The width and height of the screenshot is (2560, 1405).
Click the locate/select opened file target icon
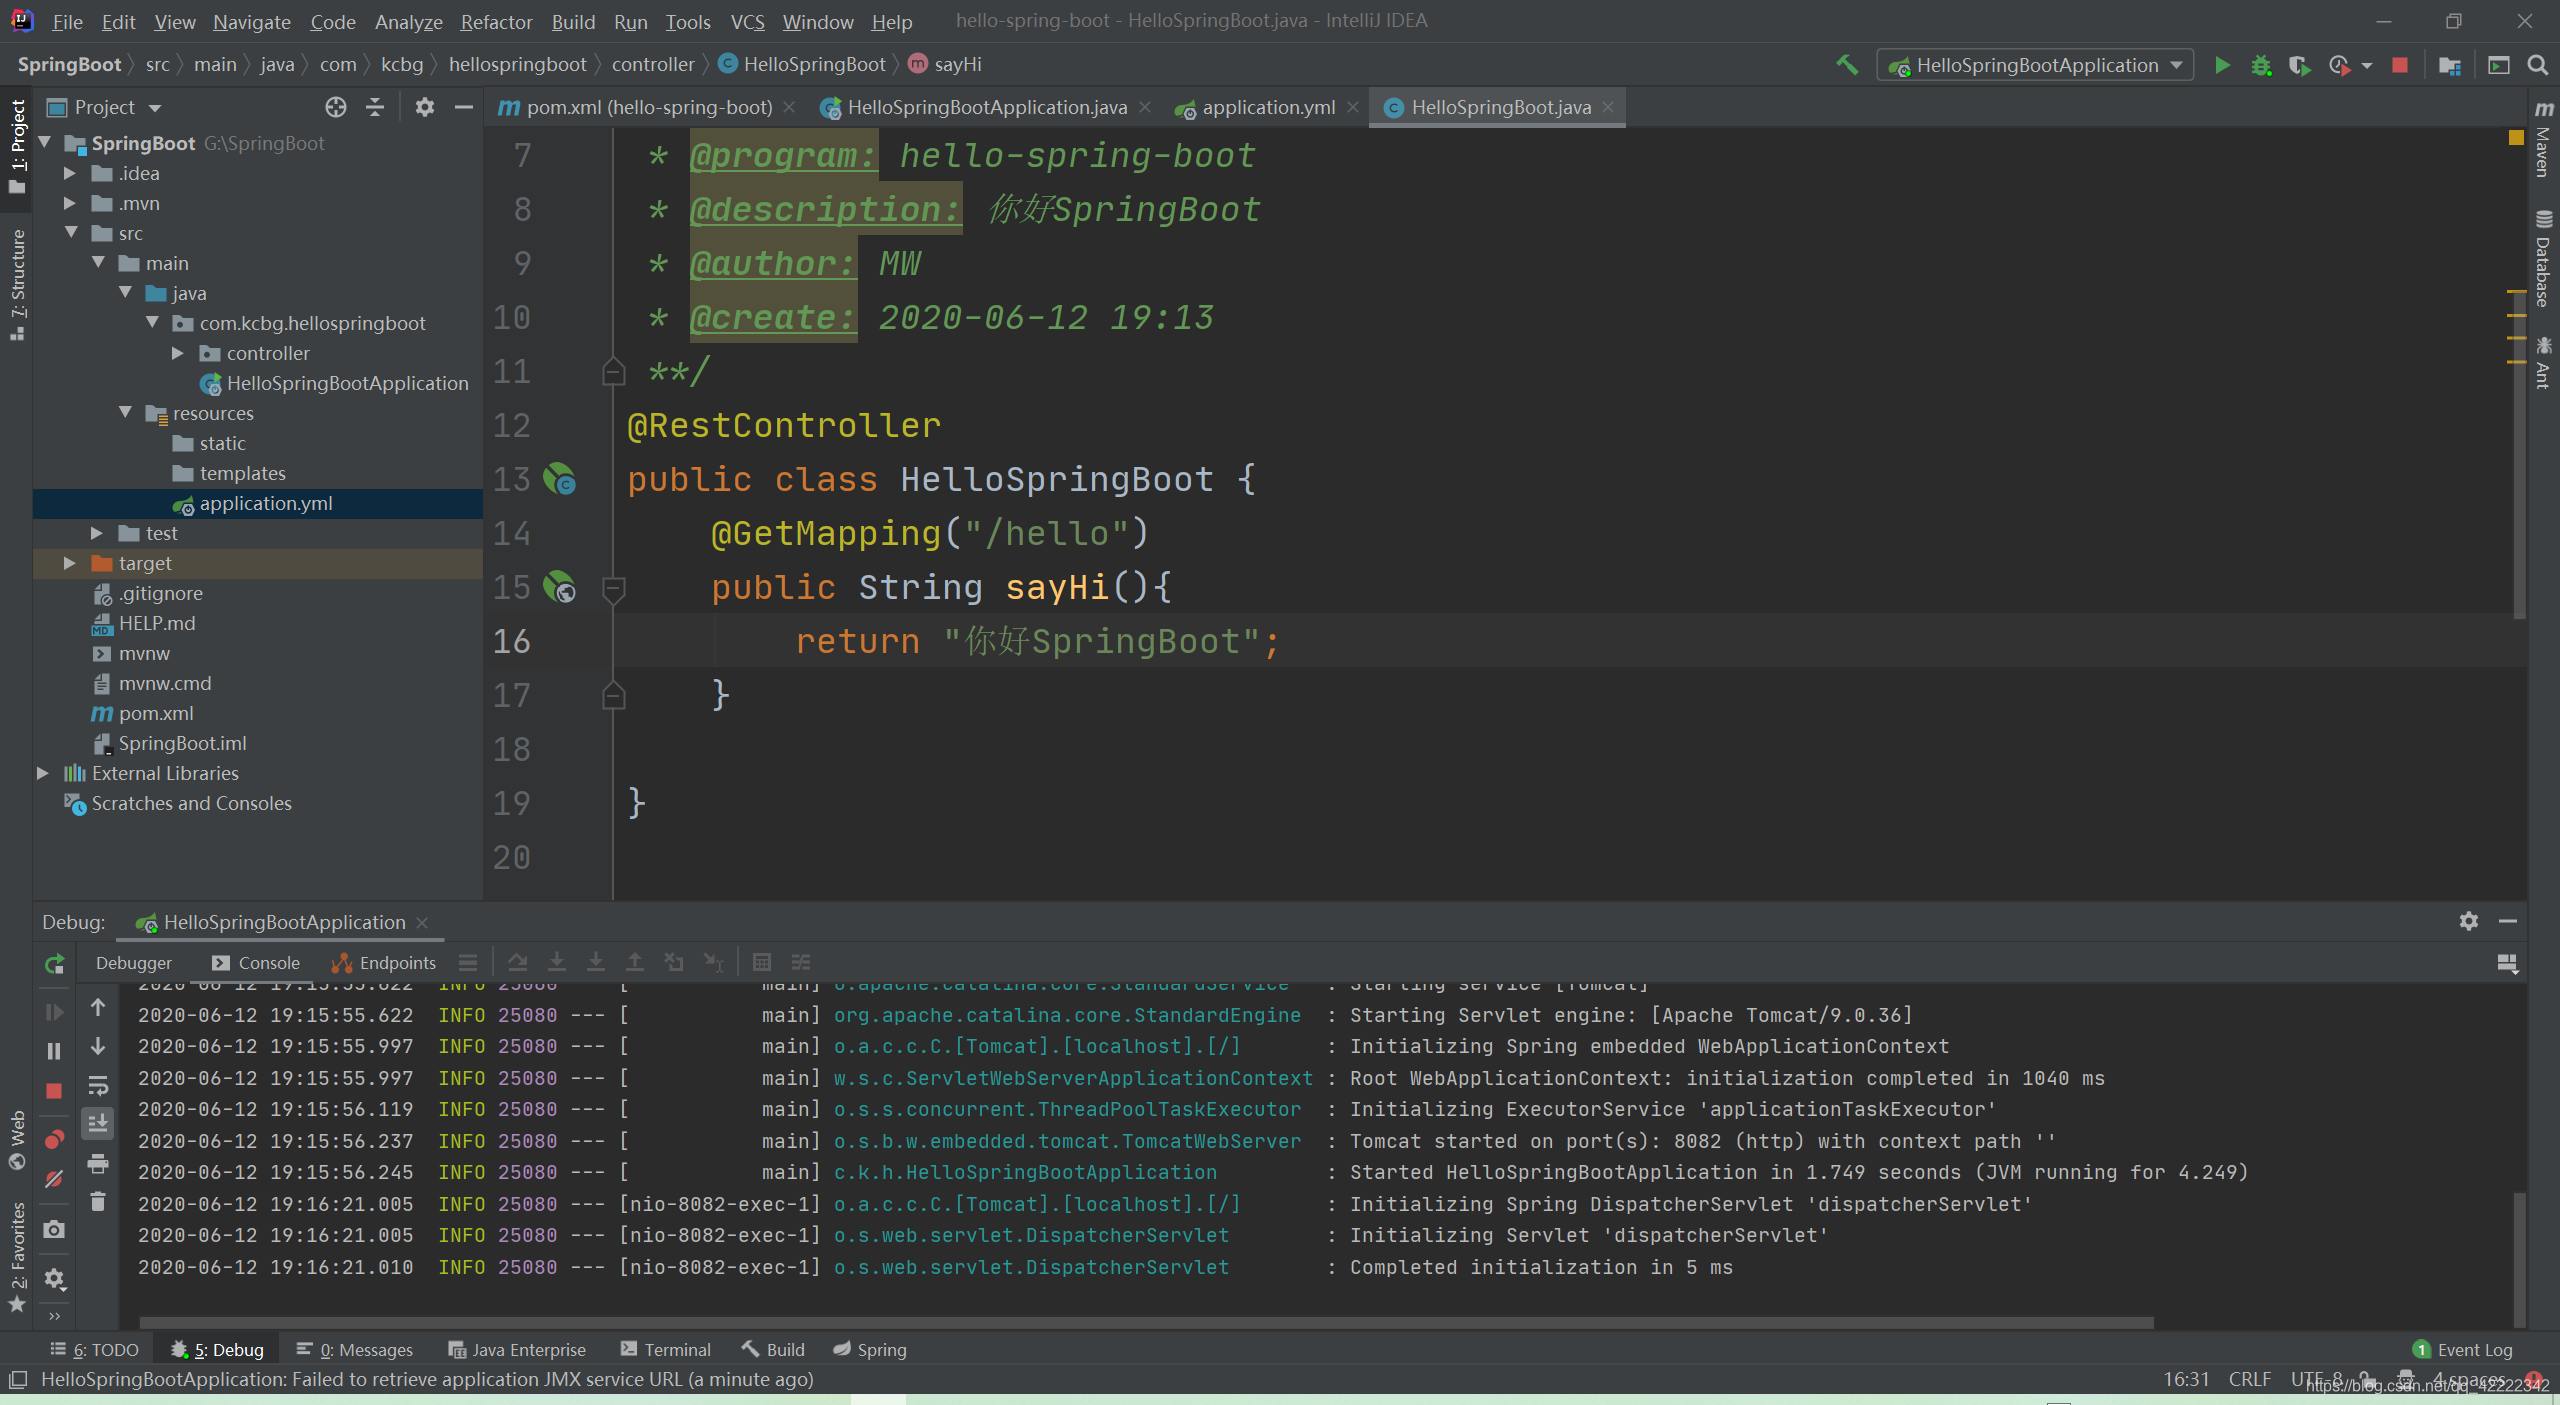tap(336, 107)
